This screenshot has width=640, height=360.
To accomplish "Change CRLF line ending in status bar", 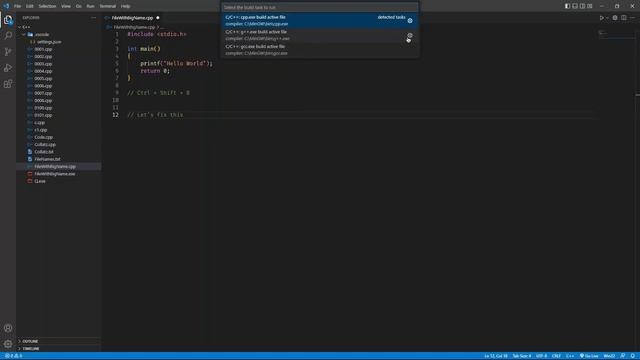I will pyautogui.click(x=556, y=356).
